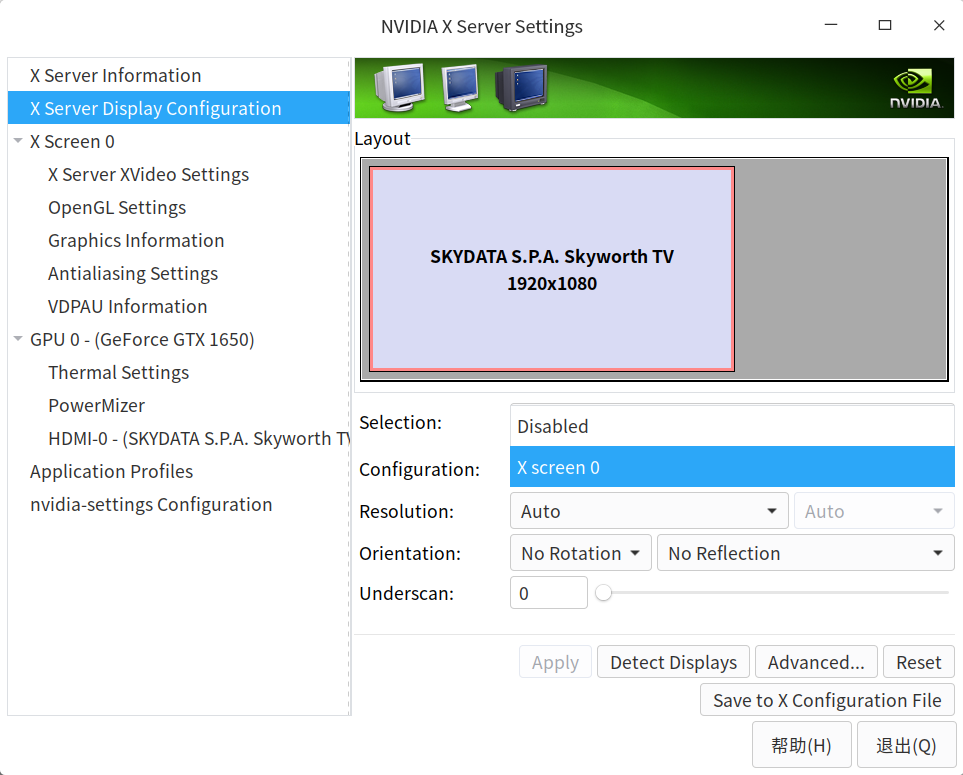Choose X screen 0 configuration option
The image size is (963, 775).
click(x=731, y=467)
